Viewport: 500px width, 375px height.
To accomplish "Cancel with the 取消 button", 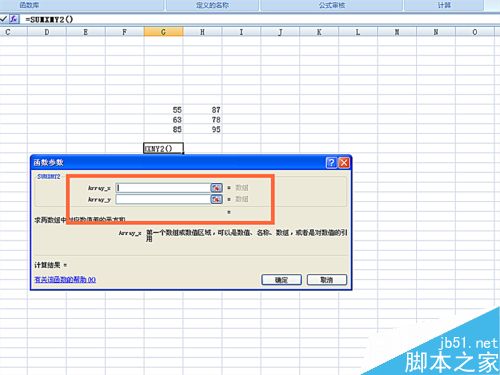I will (327, 280).
